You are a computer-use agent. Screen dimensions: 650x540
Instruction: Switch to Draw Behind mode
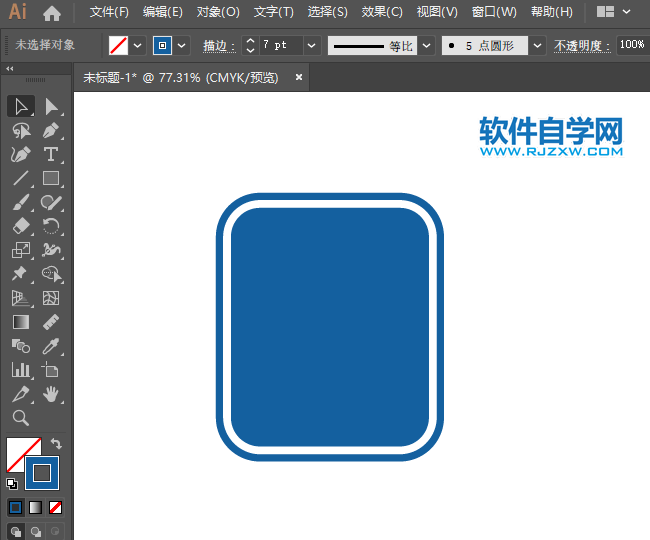pyautogui.click(x=37, y=531)
